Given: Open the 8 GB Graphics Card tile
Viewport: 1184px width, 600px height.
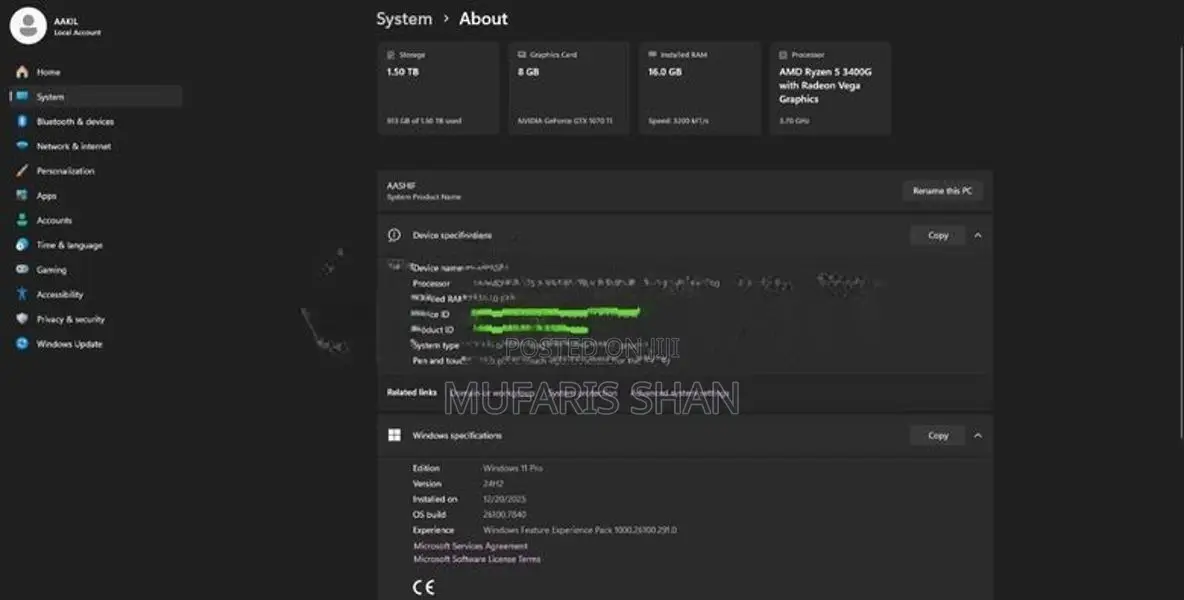Looking at the screenshot, I should (x=569, y=88).
